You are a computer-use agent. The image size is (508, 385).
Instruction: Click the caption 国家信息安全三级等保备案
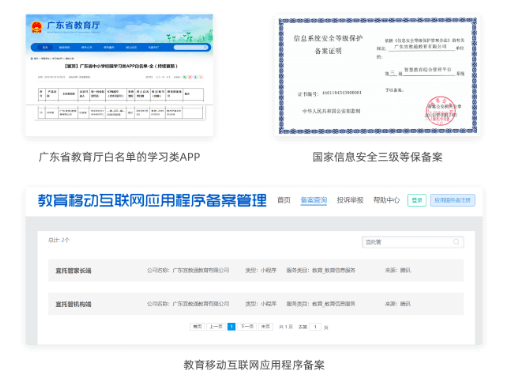pos(377,157)
